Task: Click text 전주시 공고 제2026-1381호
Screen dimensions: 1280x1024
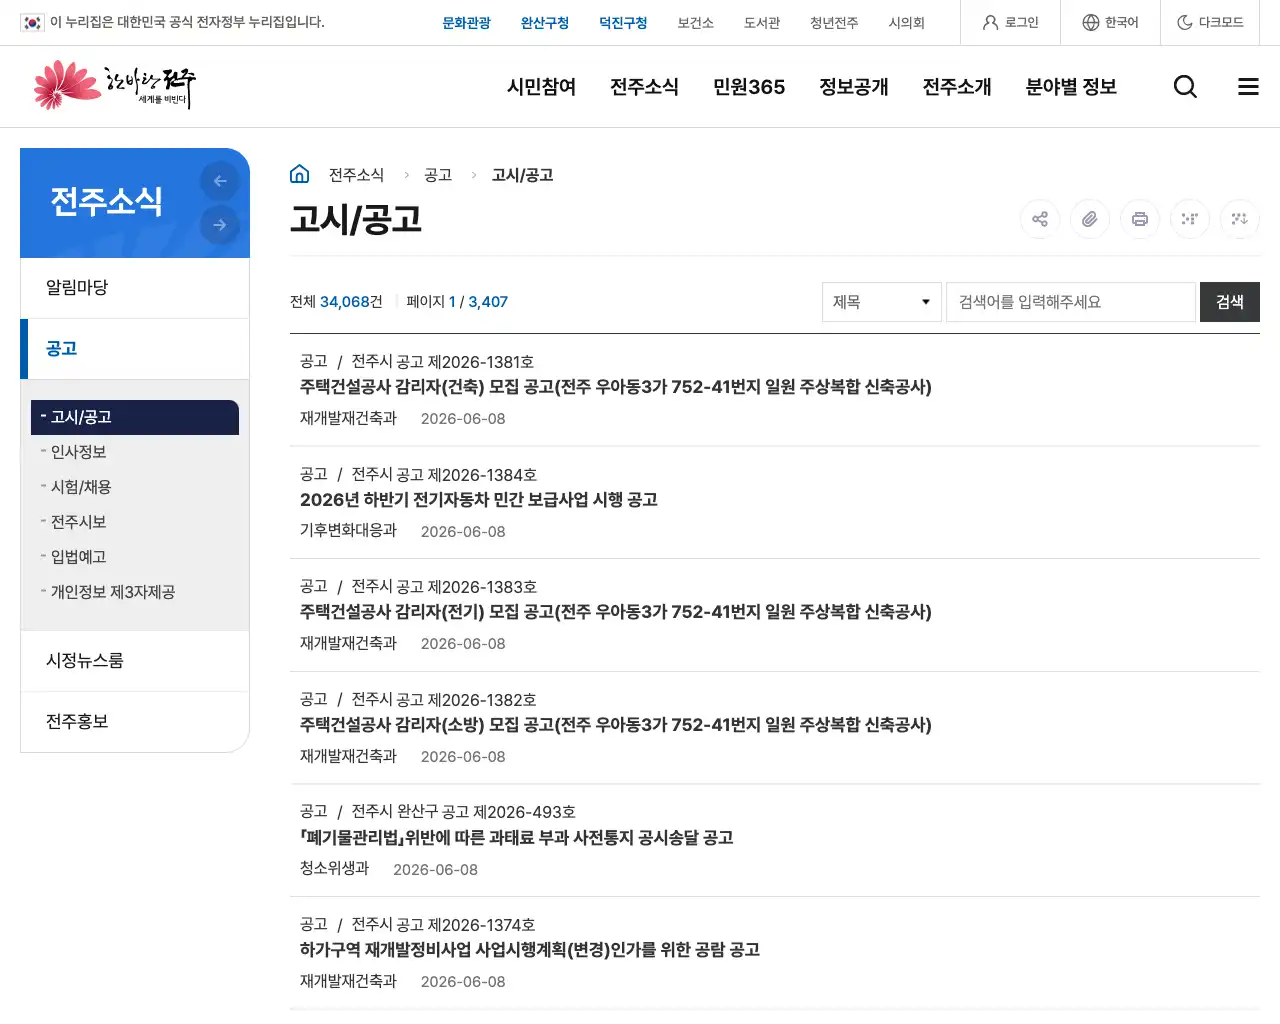Action: click(442, 362)
